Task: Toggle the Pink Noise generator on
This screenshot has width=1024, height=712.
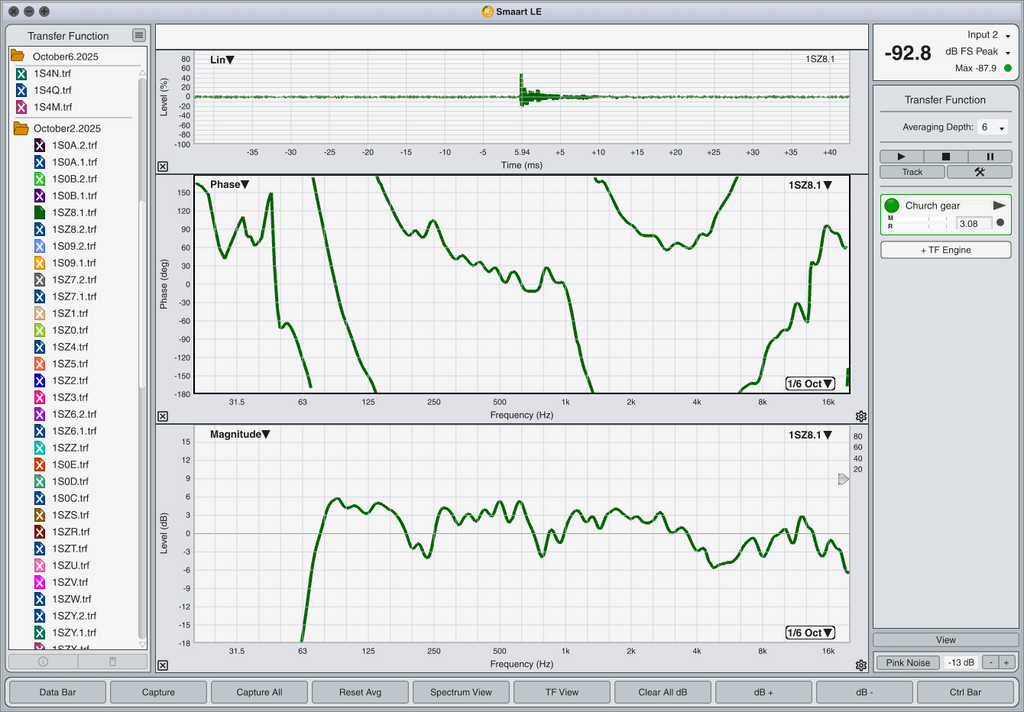Action: 908,662
